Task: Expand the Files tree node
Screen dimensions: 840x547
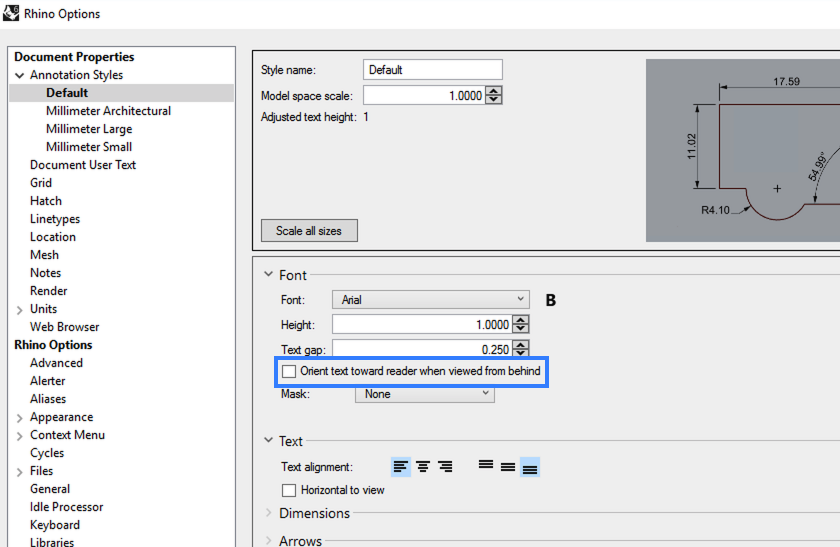Action: [x=20, y=472]
